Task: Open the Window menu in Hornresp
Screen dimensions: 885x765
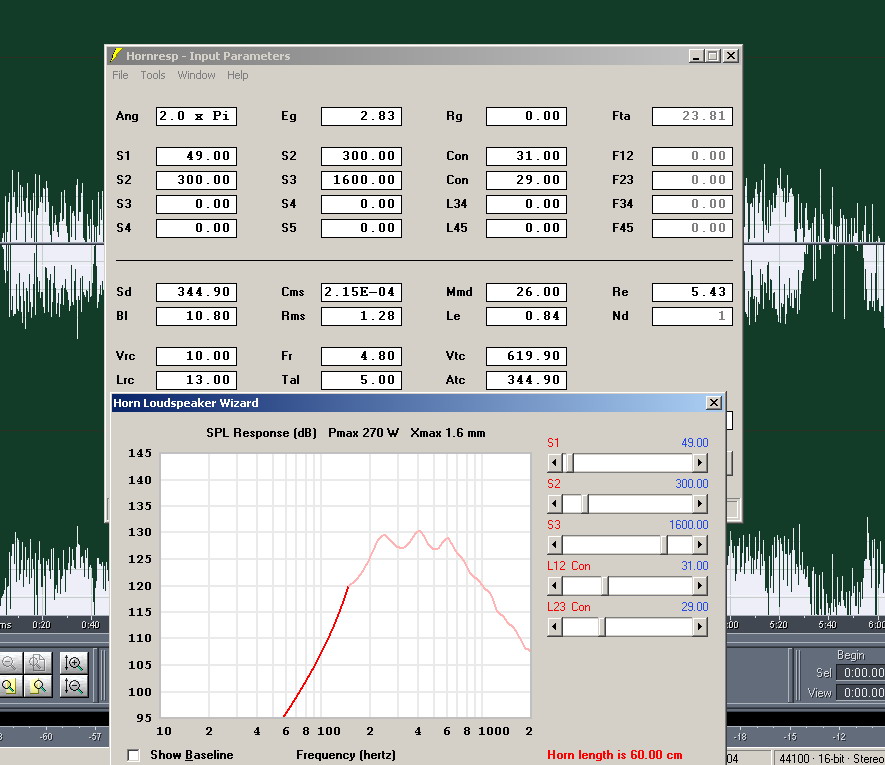Action: [196, 75]
